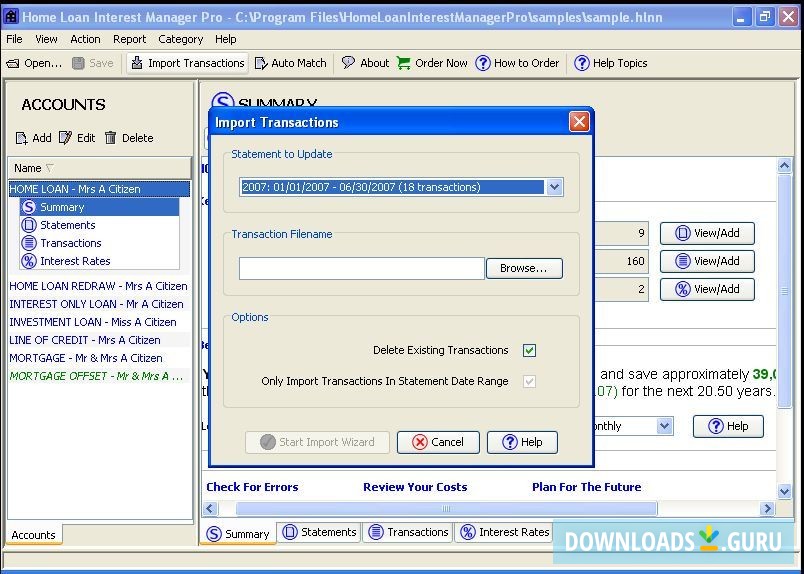Toggle Only Import In Statement Date Range checkbox
This screenshot has height=574, width=804.
click(529, 382)
